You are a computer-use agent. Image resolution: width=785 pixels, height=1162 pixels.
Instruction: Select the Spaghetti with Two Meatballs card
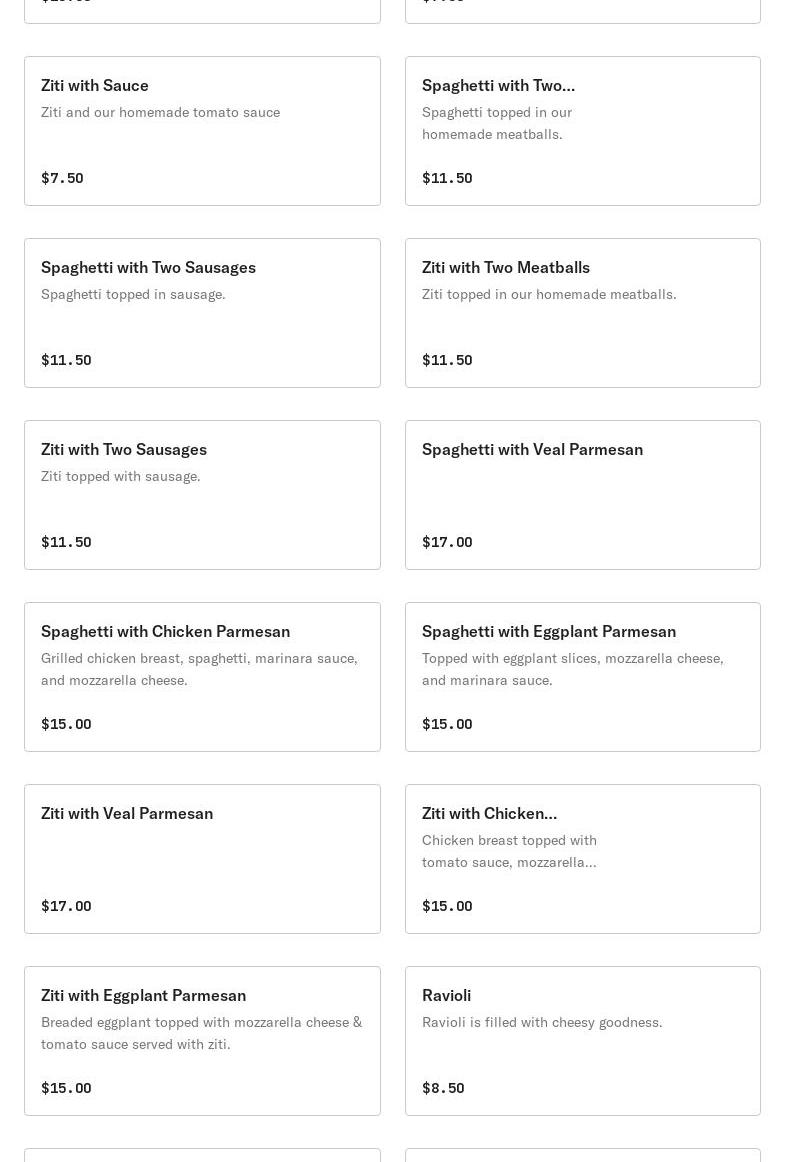(582, 131)
